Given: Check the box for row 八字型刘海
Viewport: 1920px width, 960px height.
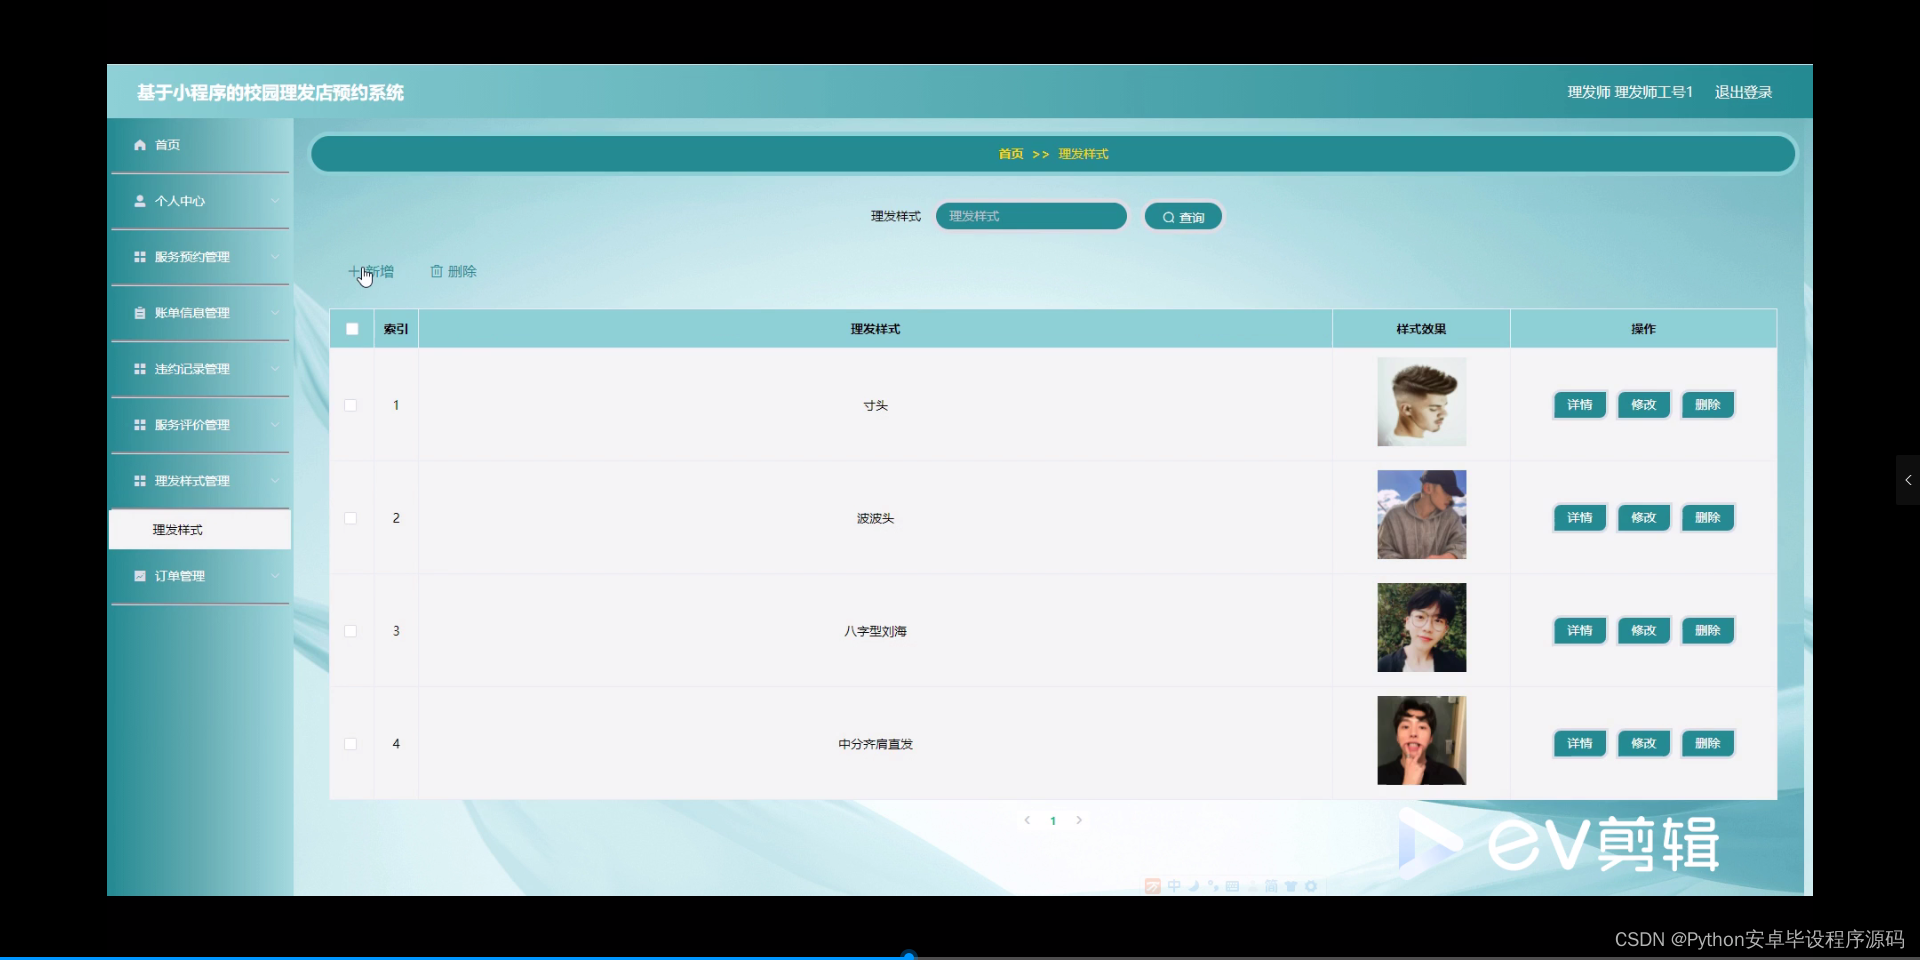Looking at the screenshot, I should 351,631.
